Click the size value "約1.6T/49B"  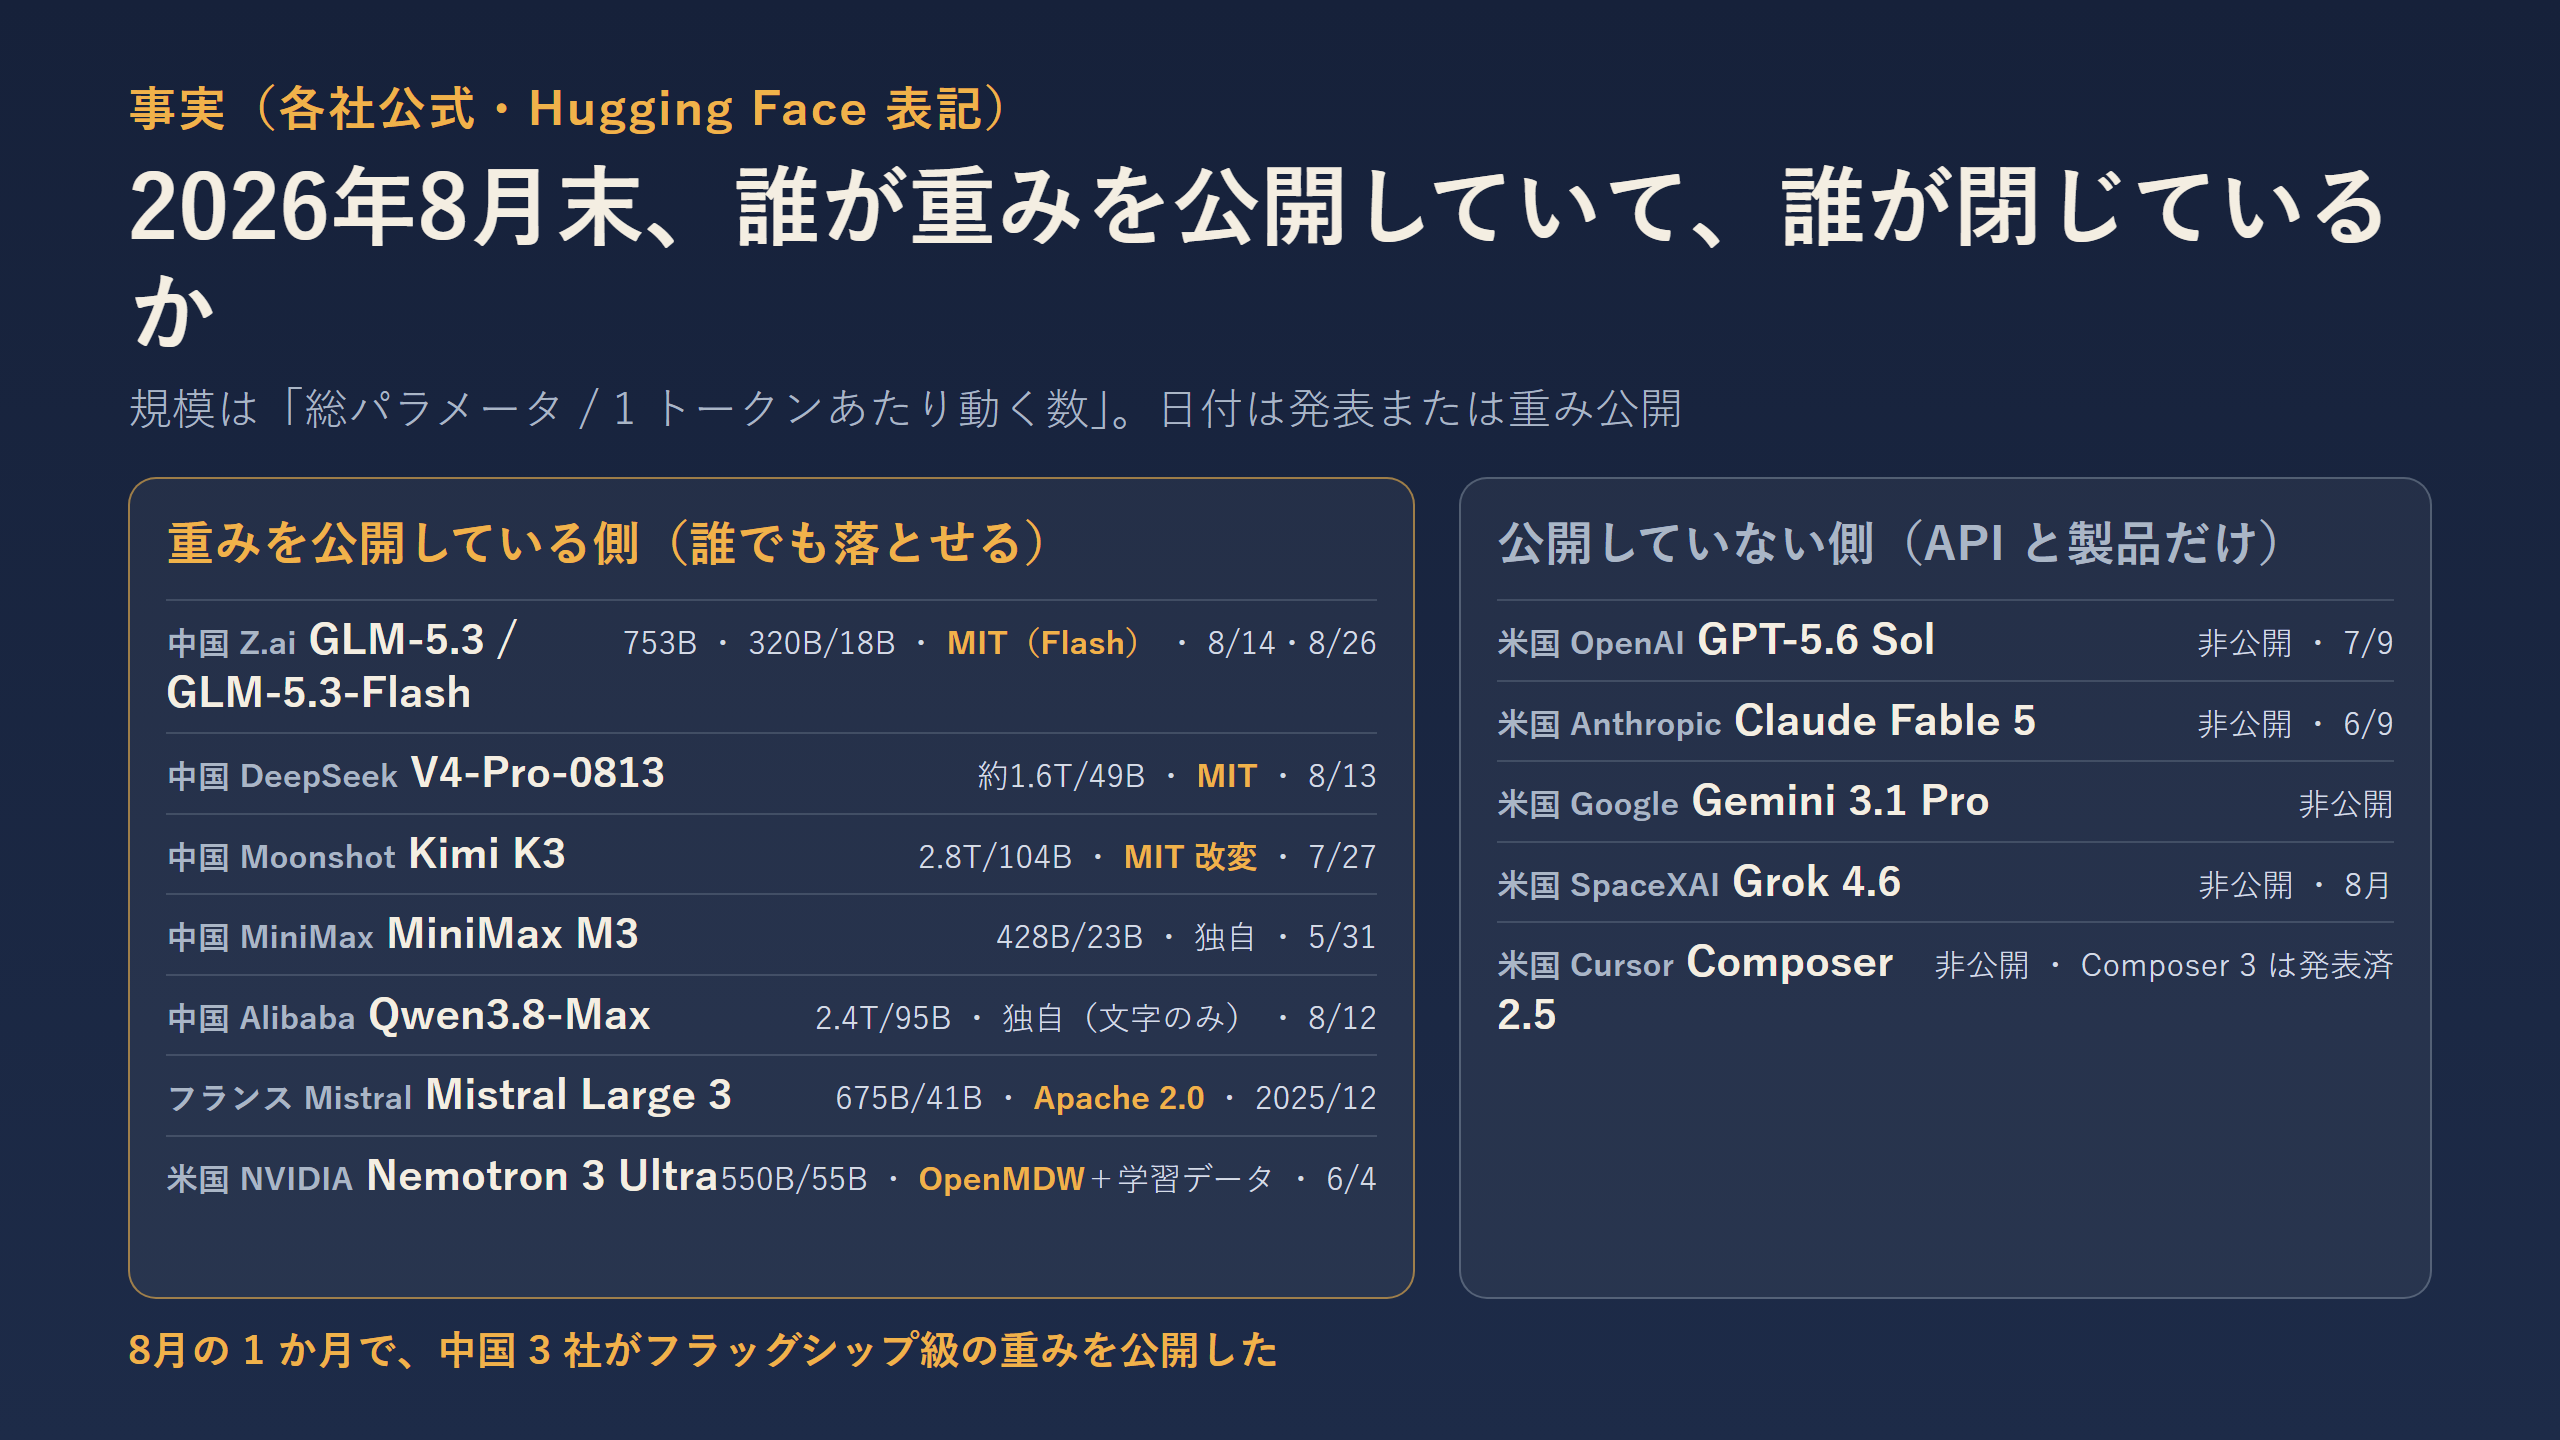1061,776
